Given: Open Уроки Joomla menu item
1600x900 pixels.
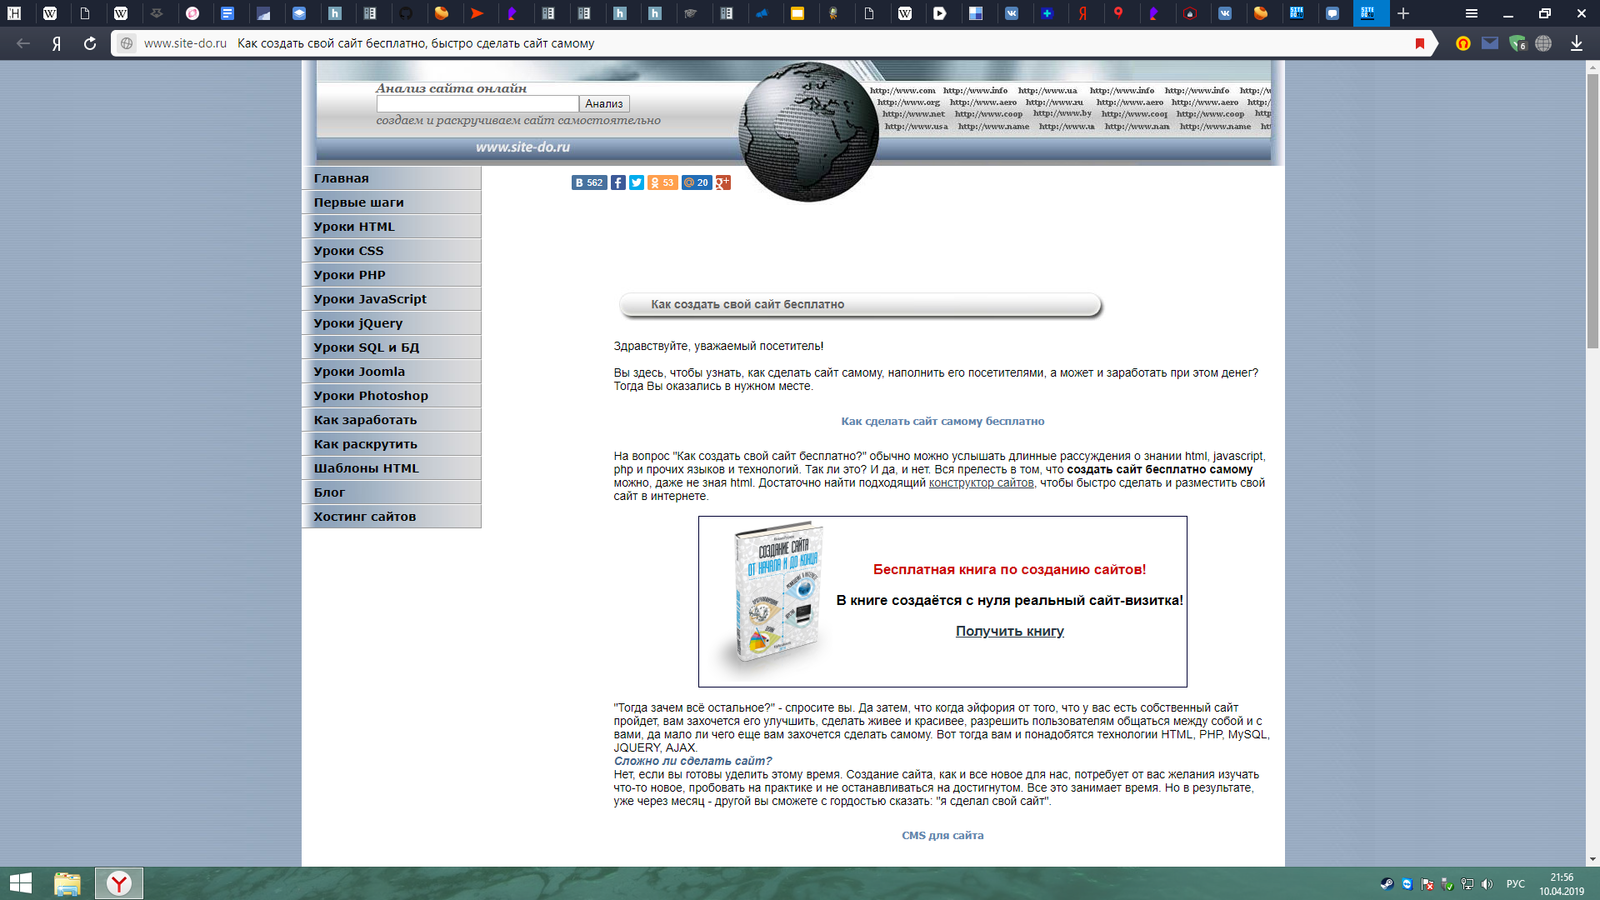Looking at the screenshot, I should 391,372.
